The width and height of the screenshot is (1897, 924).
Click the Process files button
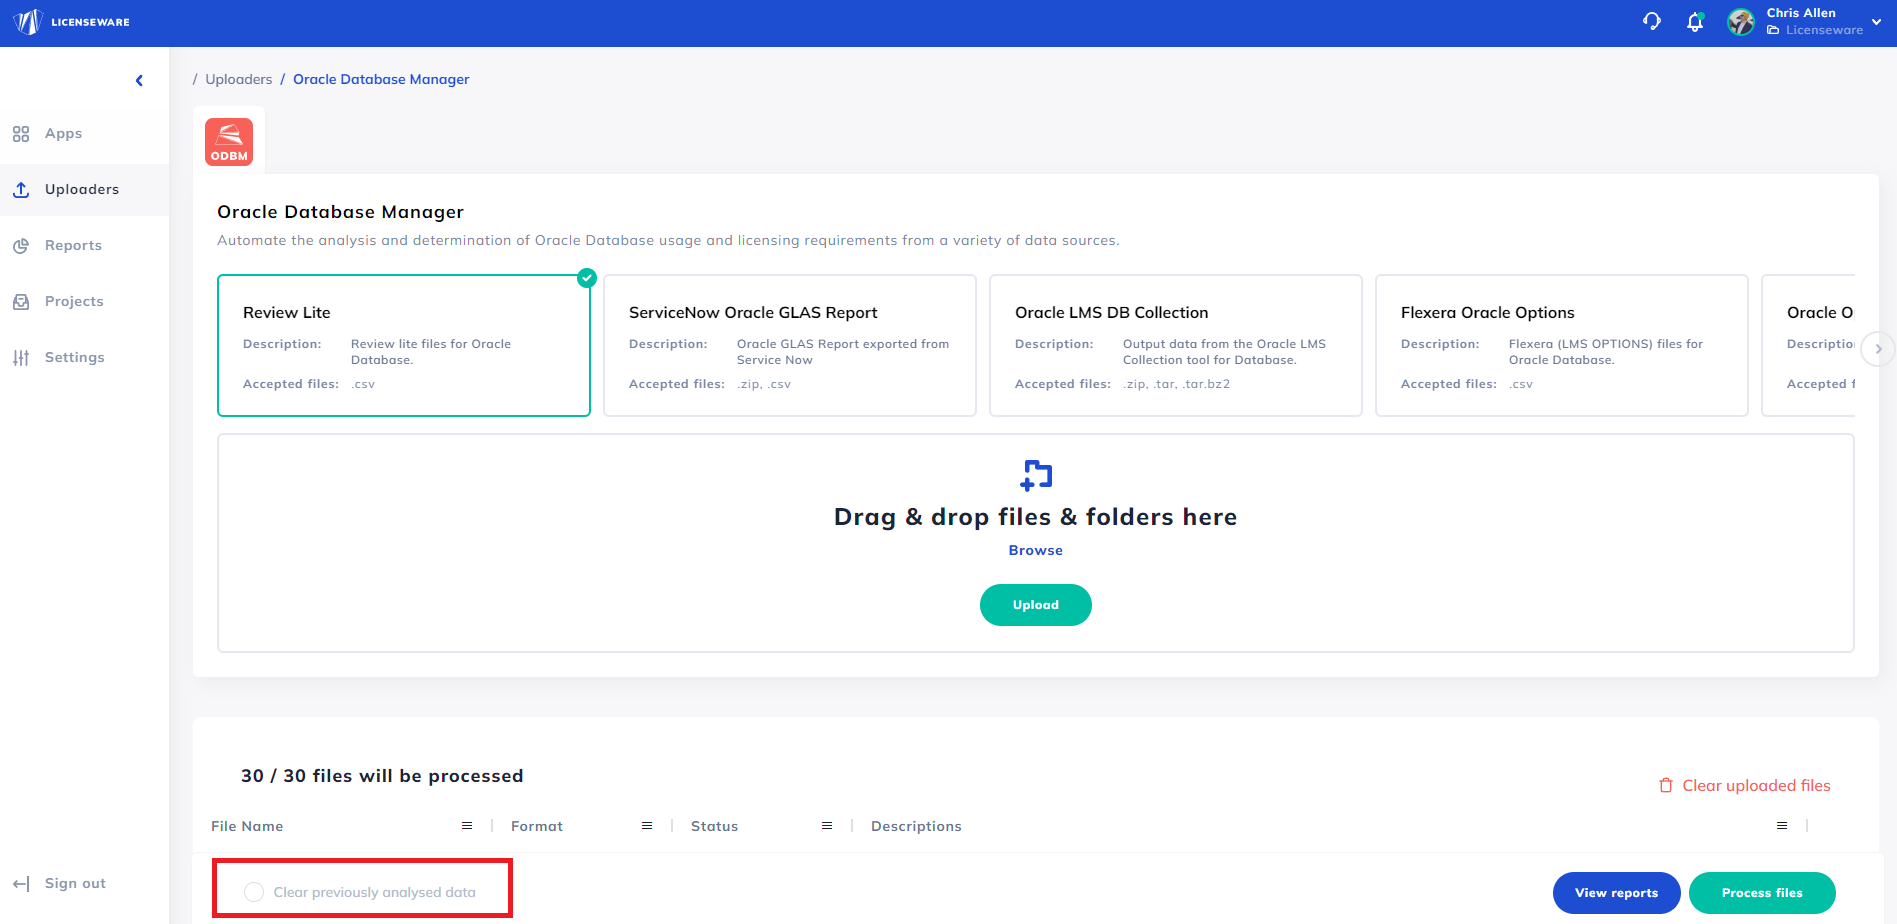tap(1762, 893)
